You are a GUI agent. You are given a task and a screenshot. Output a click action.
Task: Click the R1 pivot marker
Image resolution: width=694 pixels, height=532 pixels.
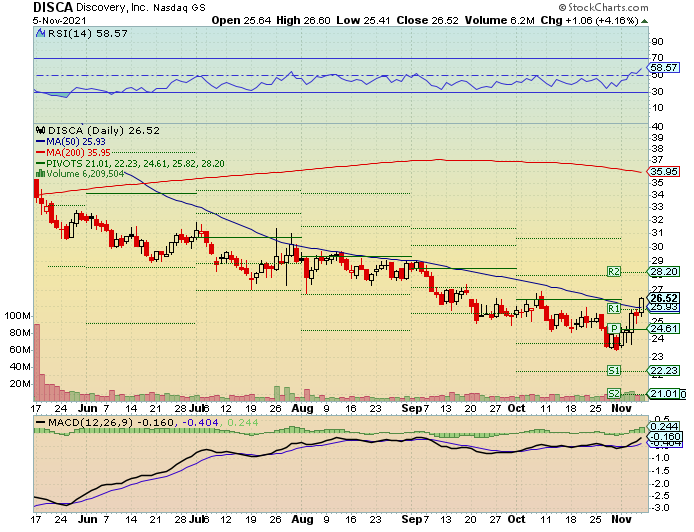(x=613, y=308)
